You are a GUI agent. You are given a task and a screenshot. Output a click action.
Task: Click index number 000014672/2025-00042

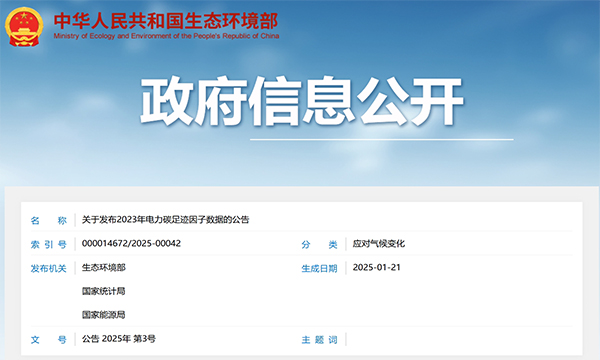tap(131, 243)
